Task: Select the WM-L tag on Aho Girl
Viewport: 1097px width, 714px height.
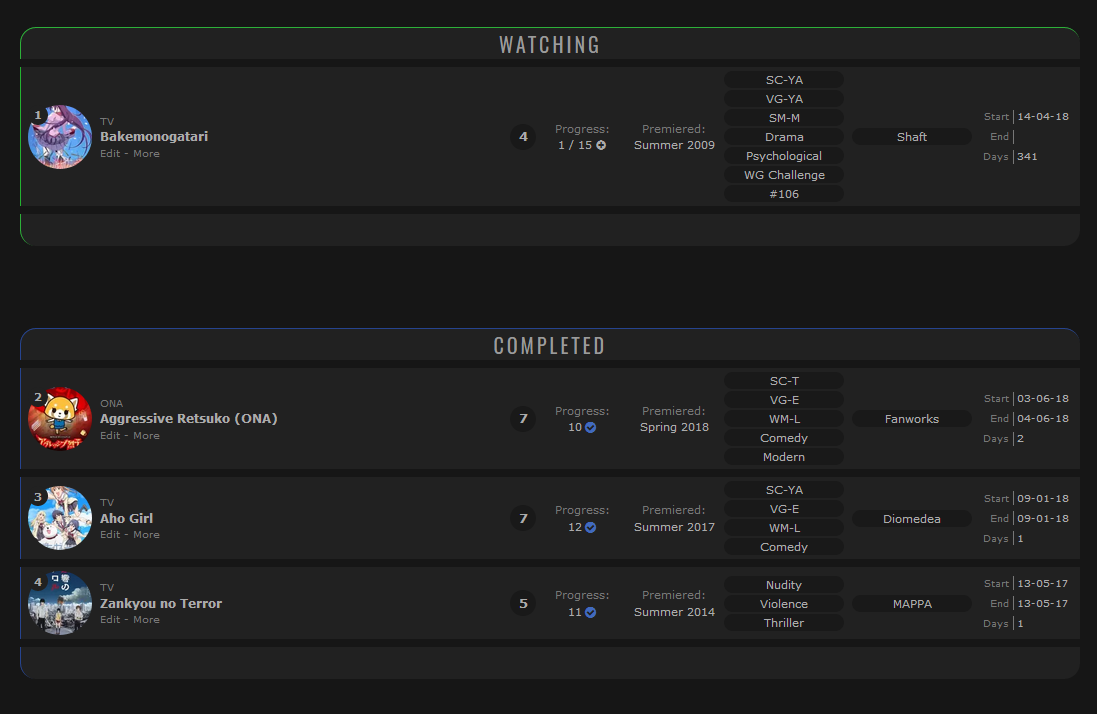Action: click(784, 528)
